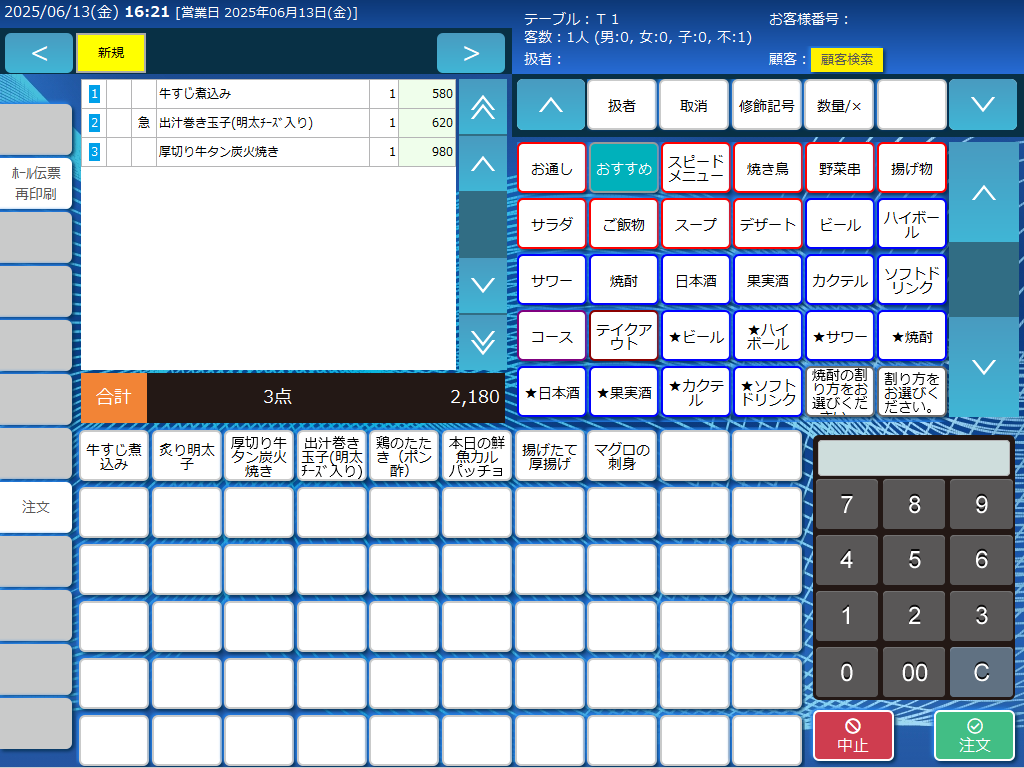The width and height of the screenshot is (1024, 768).
Task: Click the double-up arrow to jump to list top
Action: [x=483, y=107]
